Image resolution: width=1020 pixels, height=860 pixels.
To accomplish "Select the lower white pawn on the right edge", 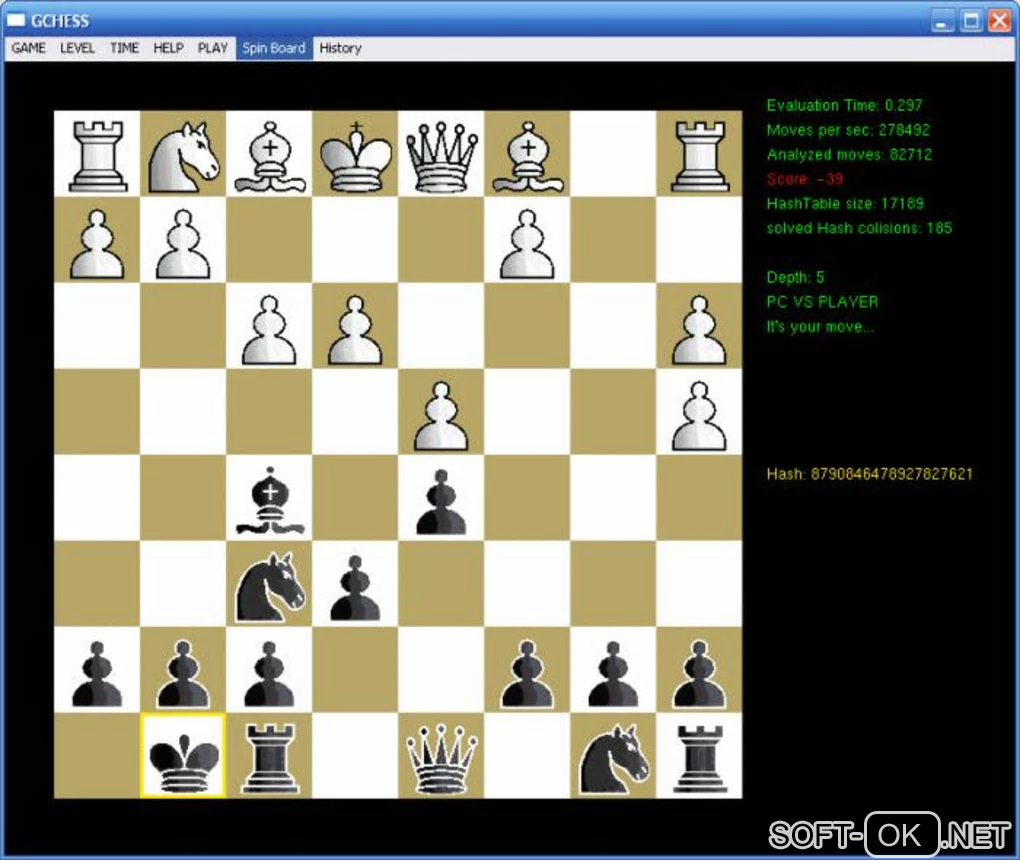I will pyautogui.click(x=699, y=415).
